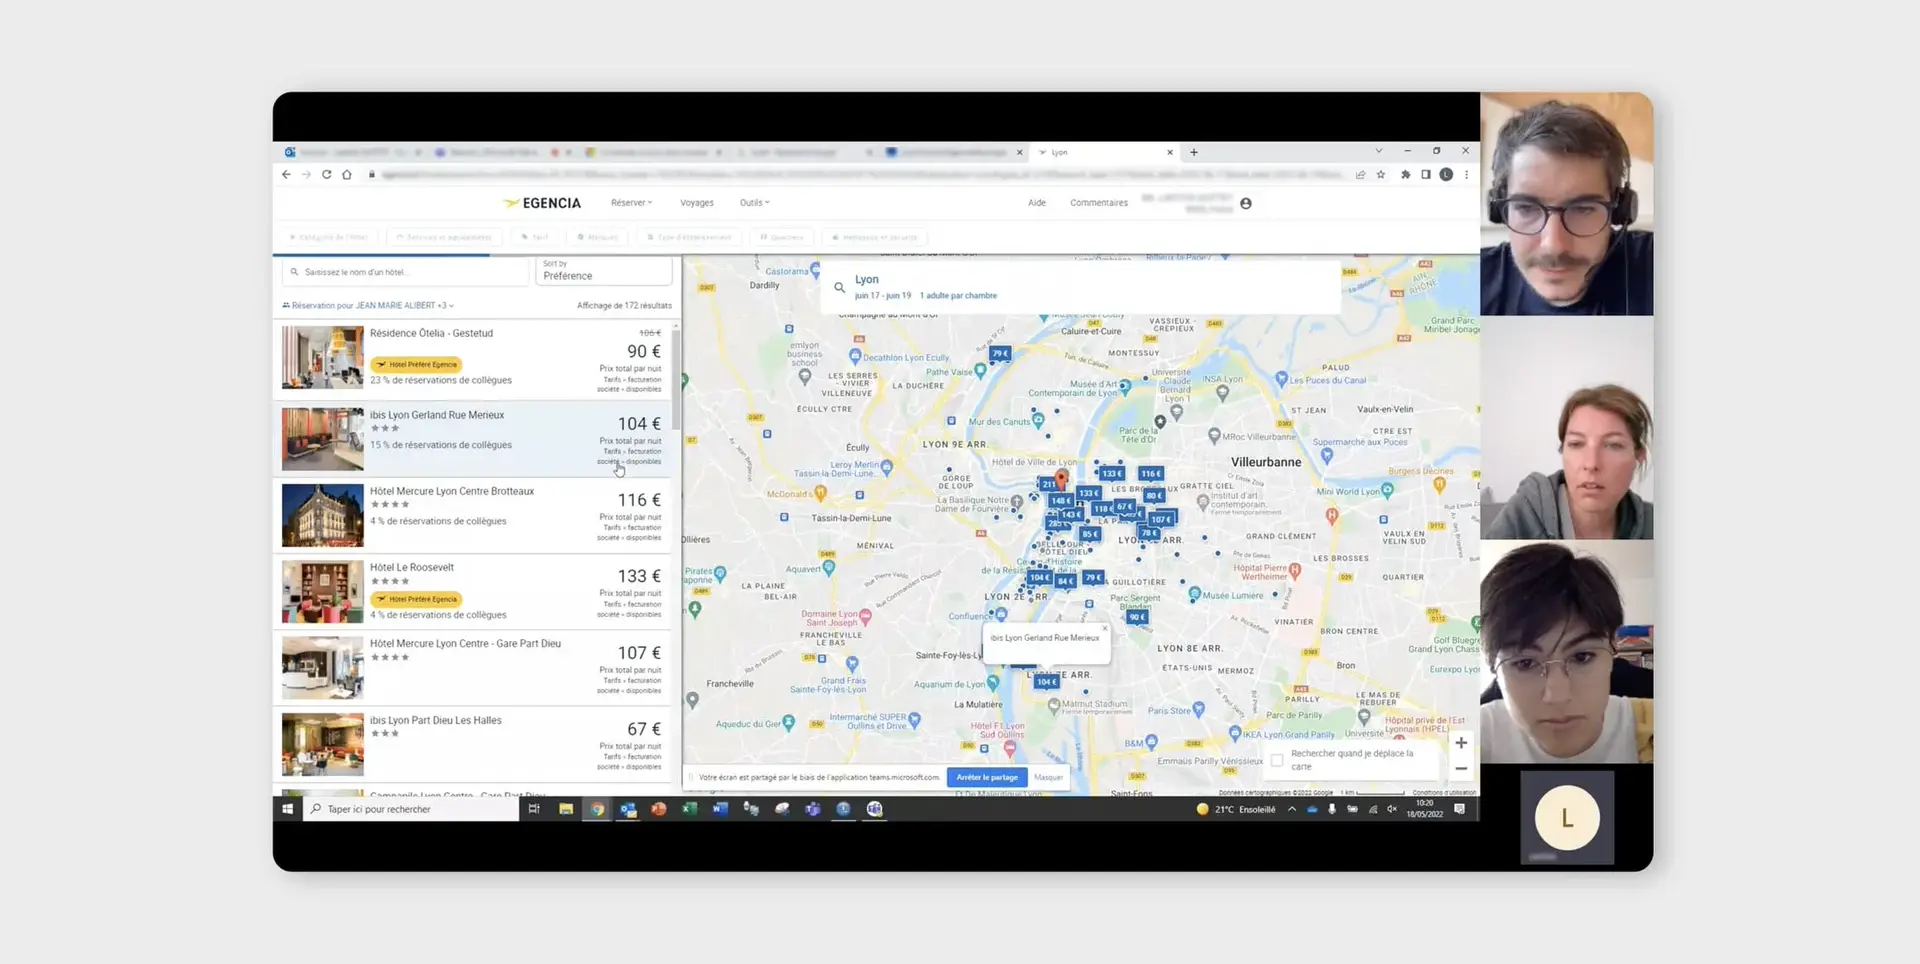This screenshot has height=964, width=1920.
Task: Open the Sort by Préférence dropdown
Action: tap(604, 271)
